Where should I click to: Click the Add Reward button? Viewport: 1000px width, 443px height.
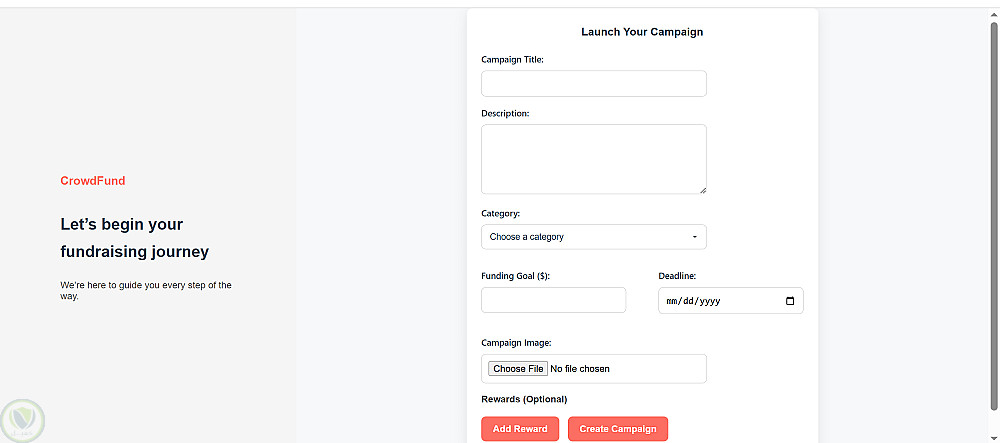[x=520, y=429]
